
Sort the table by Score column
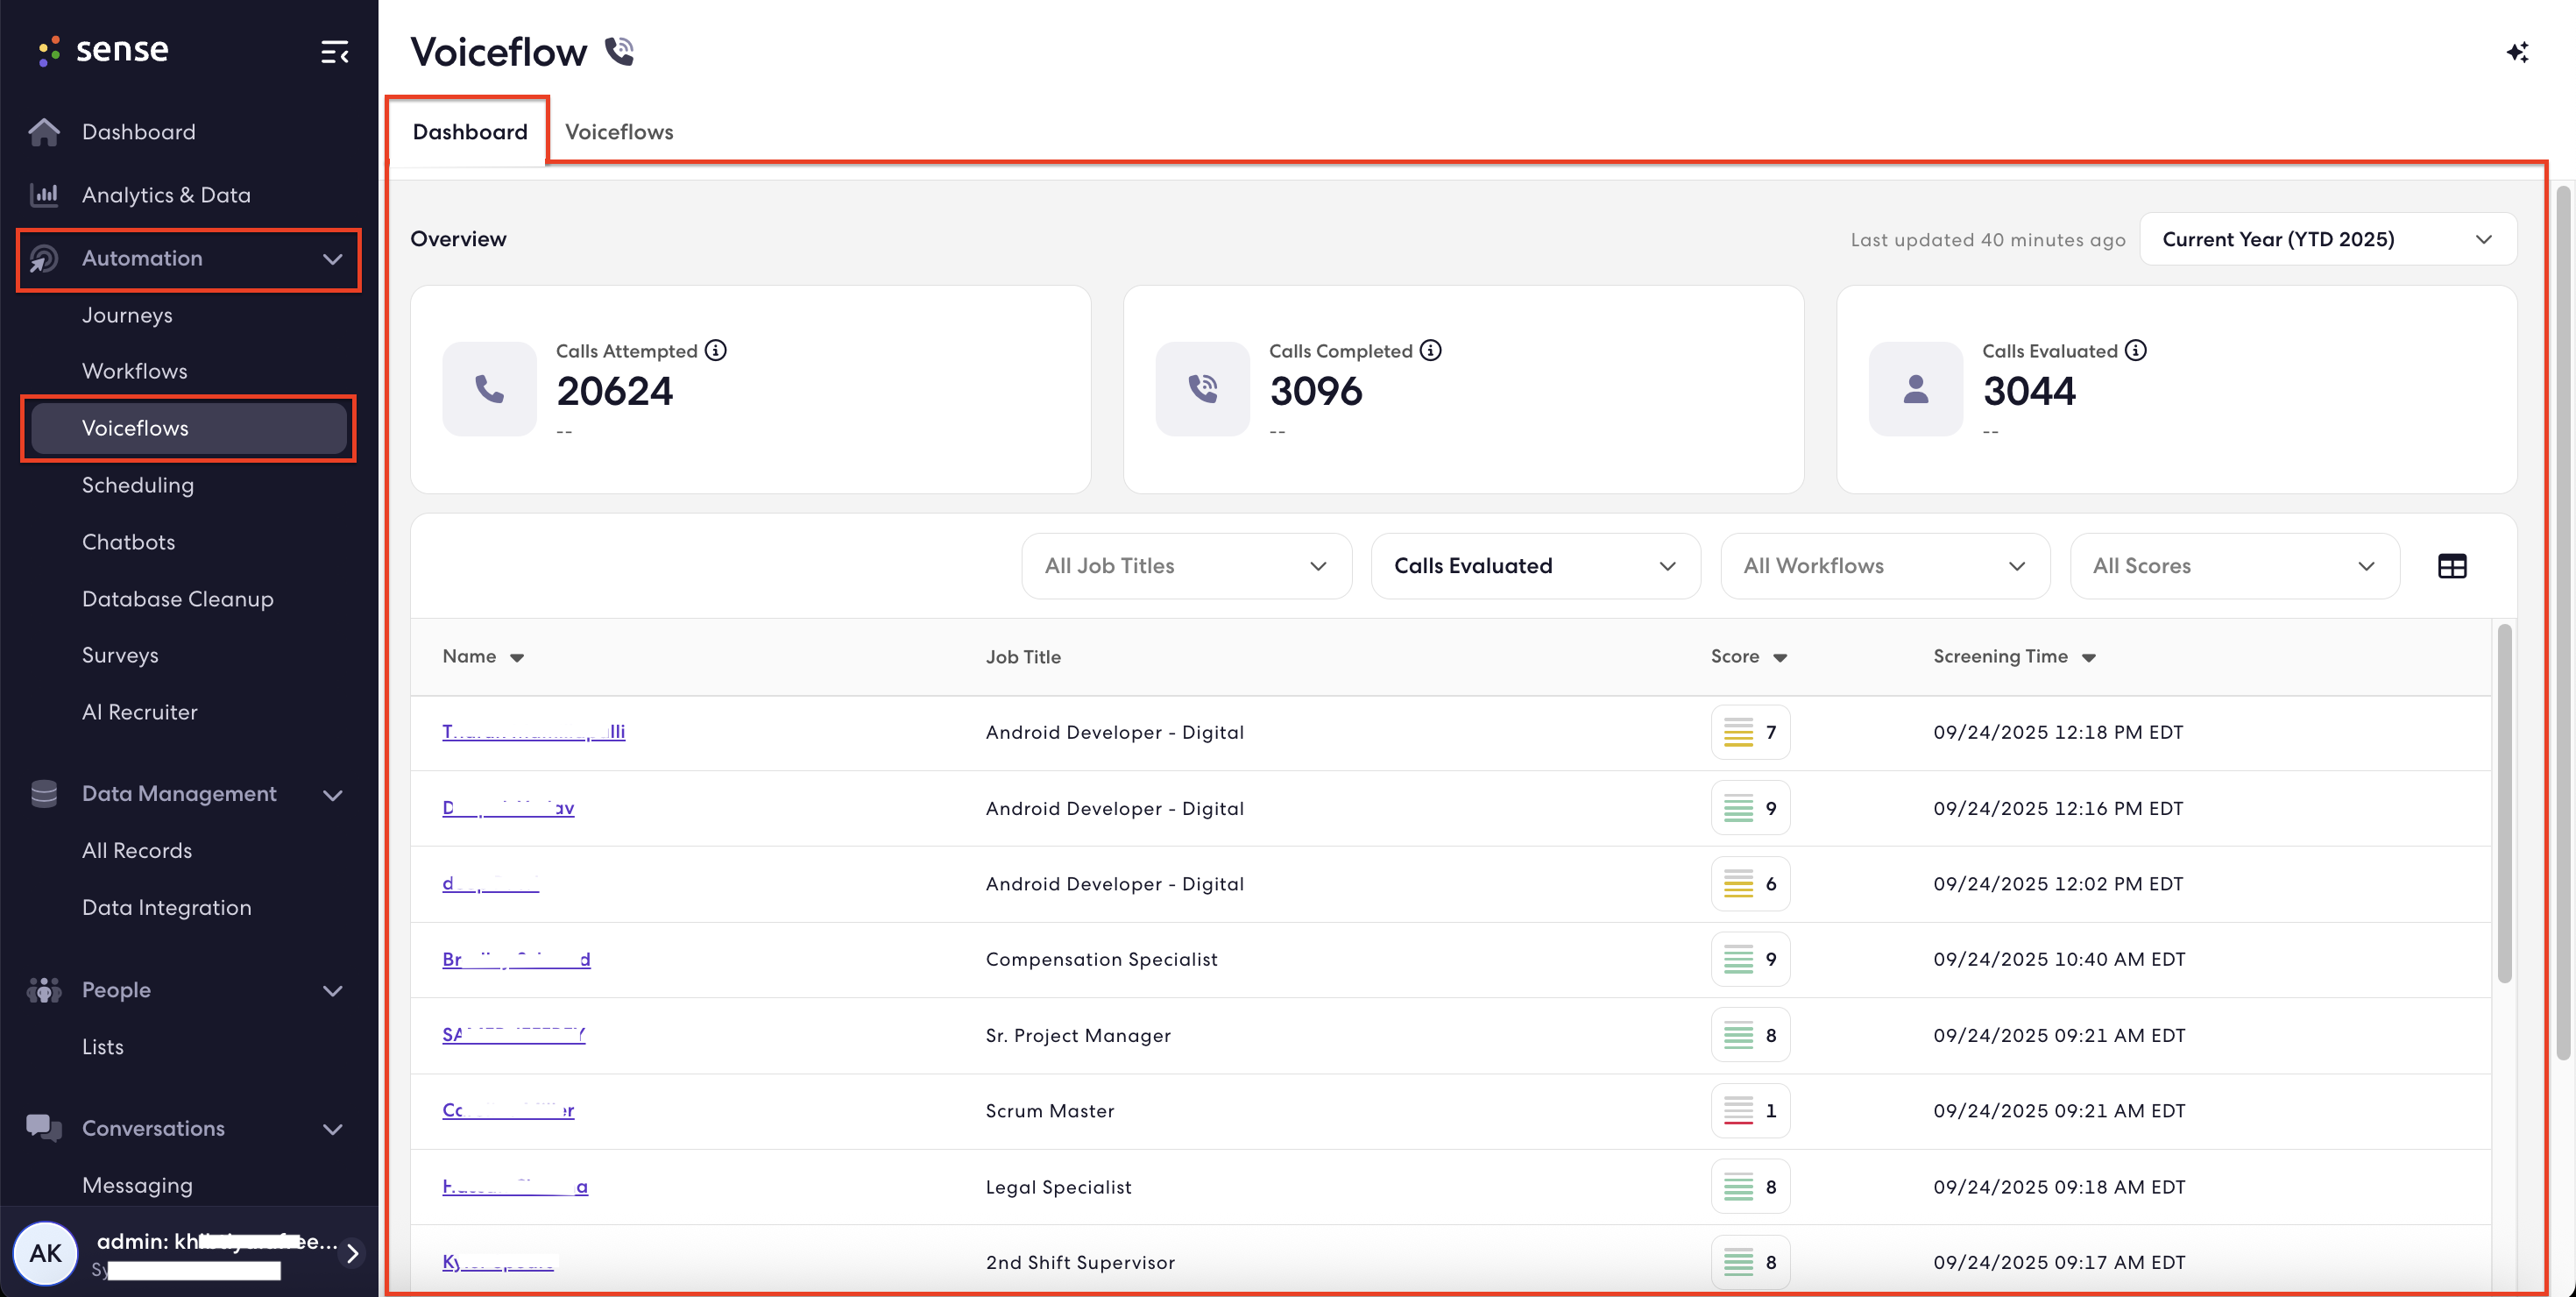1748,657
